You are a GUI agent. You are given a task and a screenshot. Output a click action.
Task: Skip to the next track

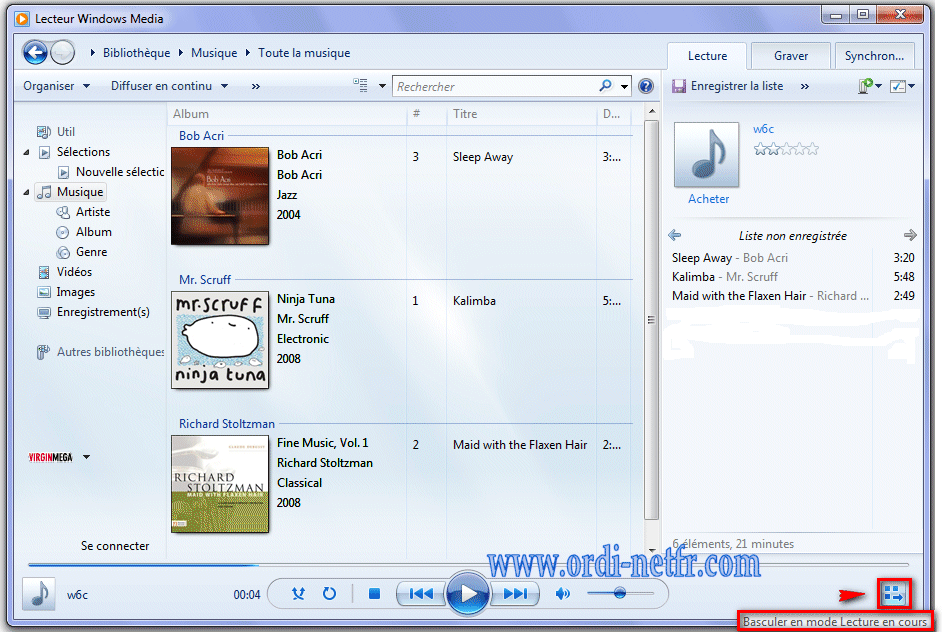515,594
